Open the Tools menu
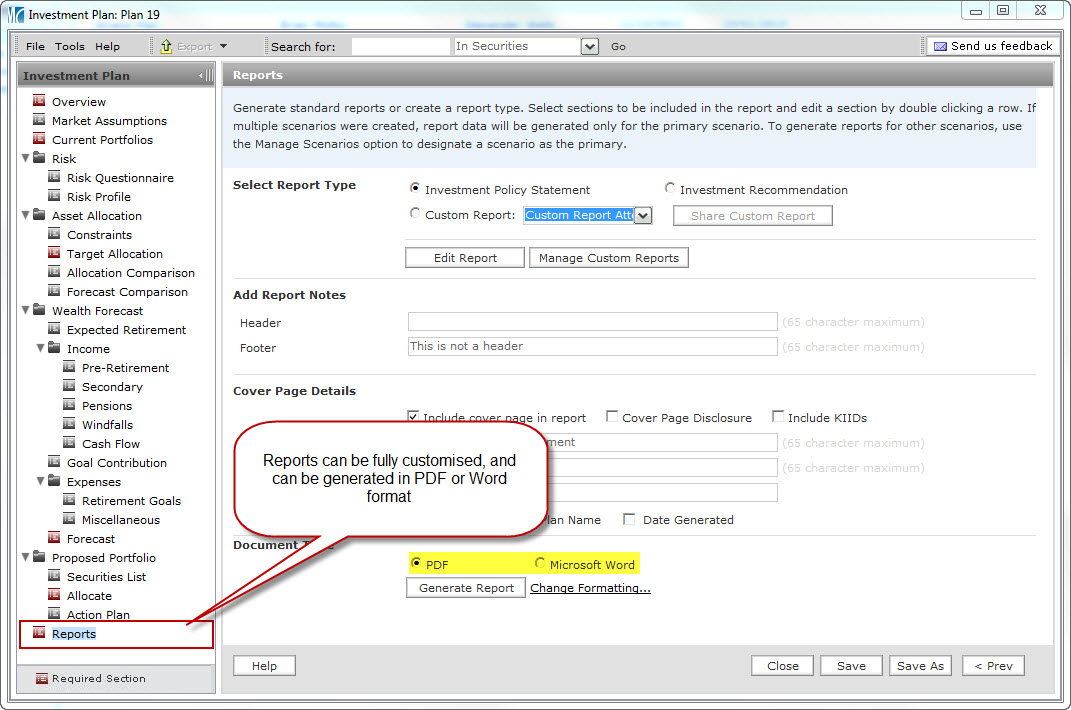The image size is (1071, 710). tap(70, 46)
